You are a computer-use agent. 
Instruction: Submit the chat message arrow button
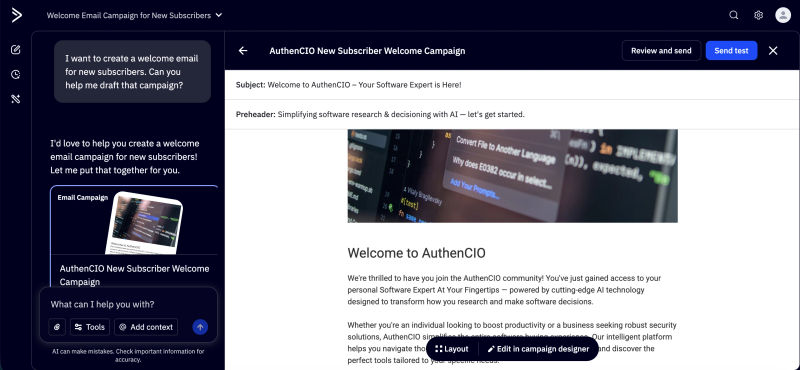pos(200,327)
